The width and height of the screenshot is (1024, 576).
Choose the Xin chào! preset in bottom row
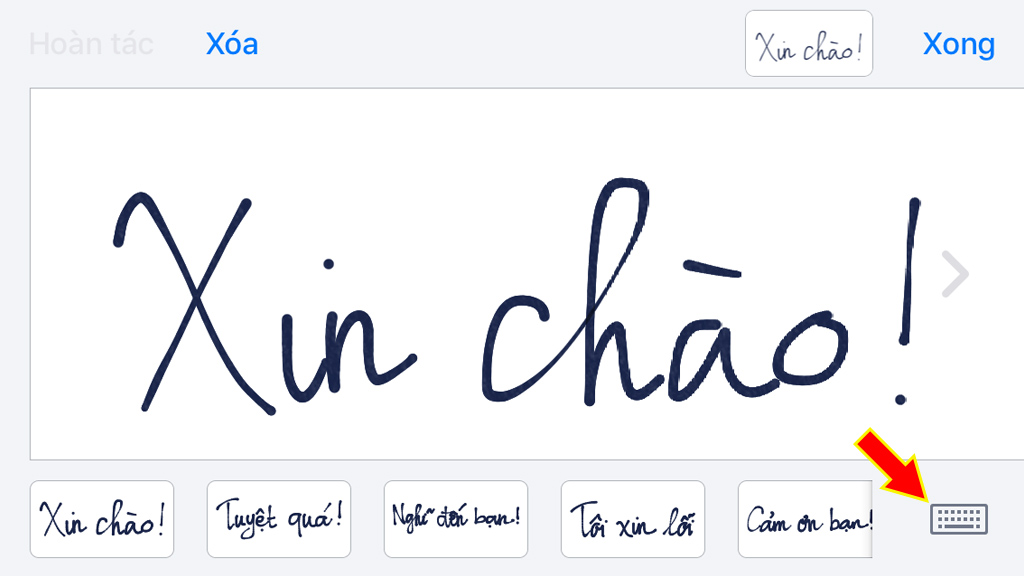pyautogui.click(x=102, y=519)
